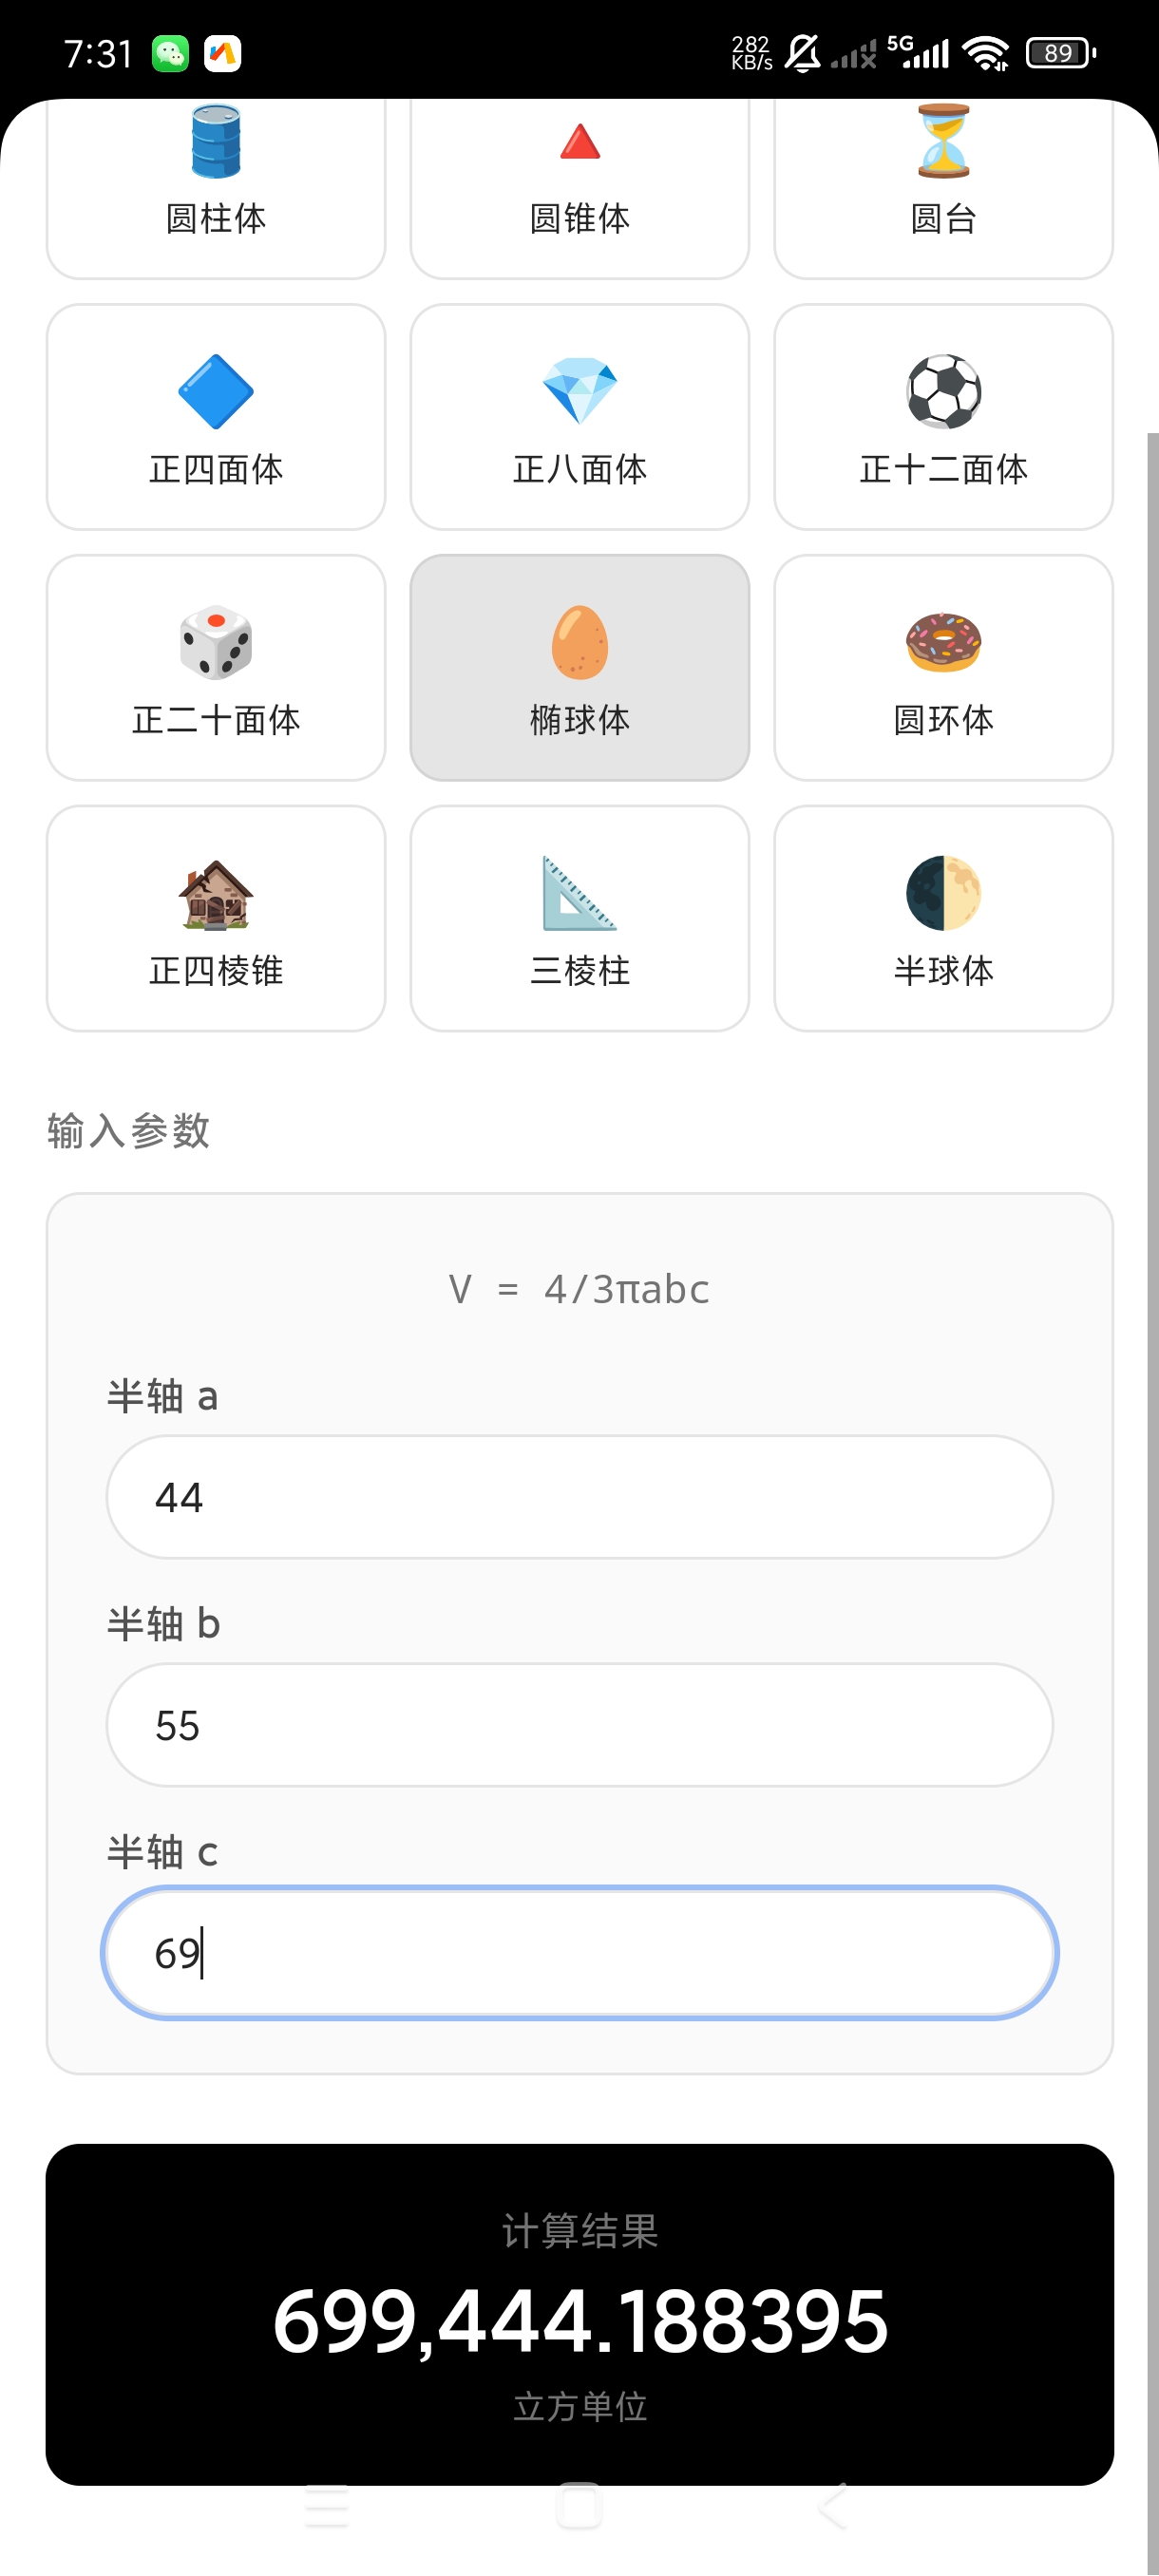Pick the 正四面体 blue diamond shape

click(x=216, y=417)
